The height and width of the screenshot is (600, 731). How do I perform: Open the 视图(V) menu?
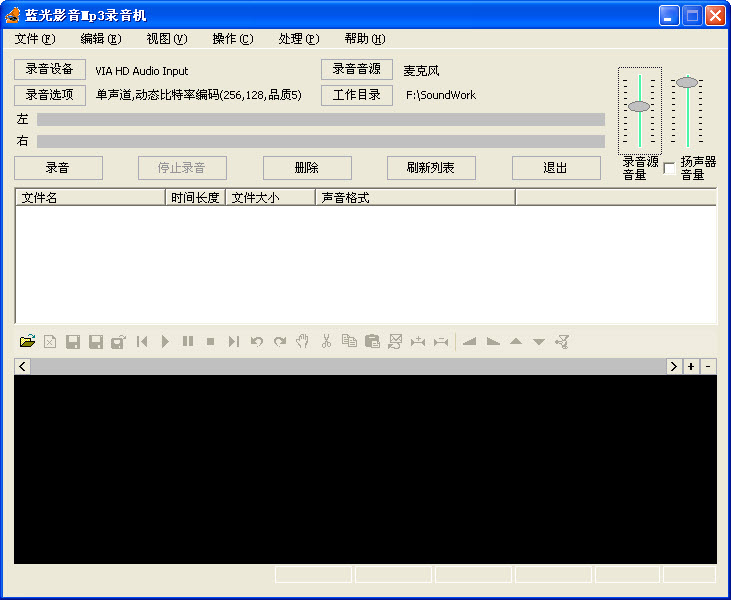click(x=167, y=39)
